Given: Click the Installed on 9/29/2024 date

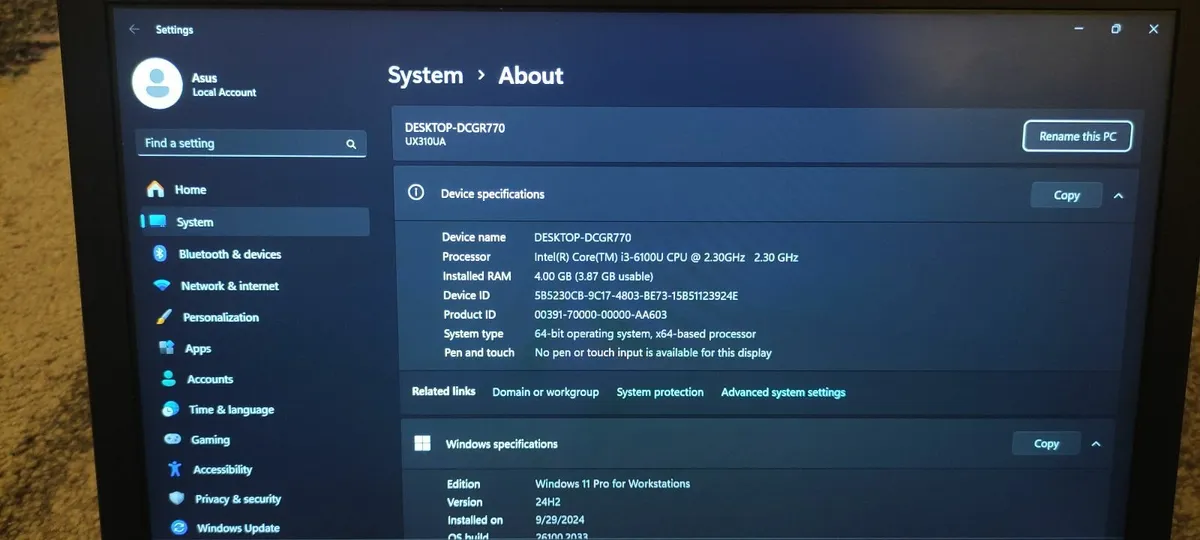Looking at the screenshot, I should (558, 521).
